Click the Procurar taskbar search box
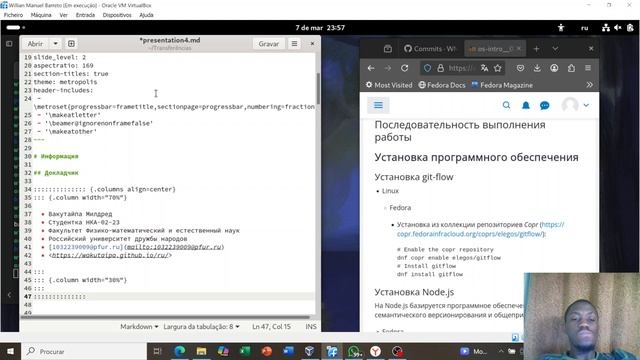 tap(84, 351)
